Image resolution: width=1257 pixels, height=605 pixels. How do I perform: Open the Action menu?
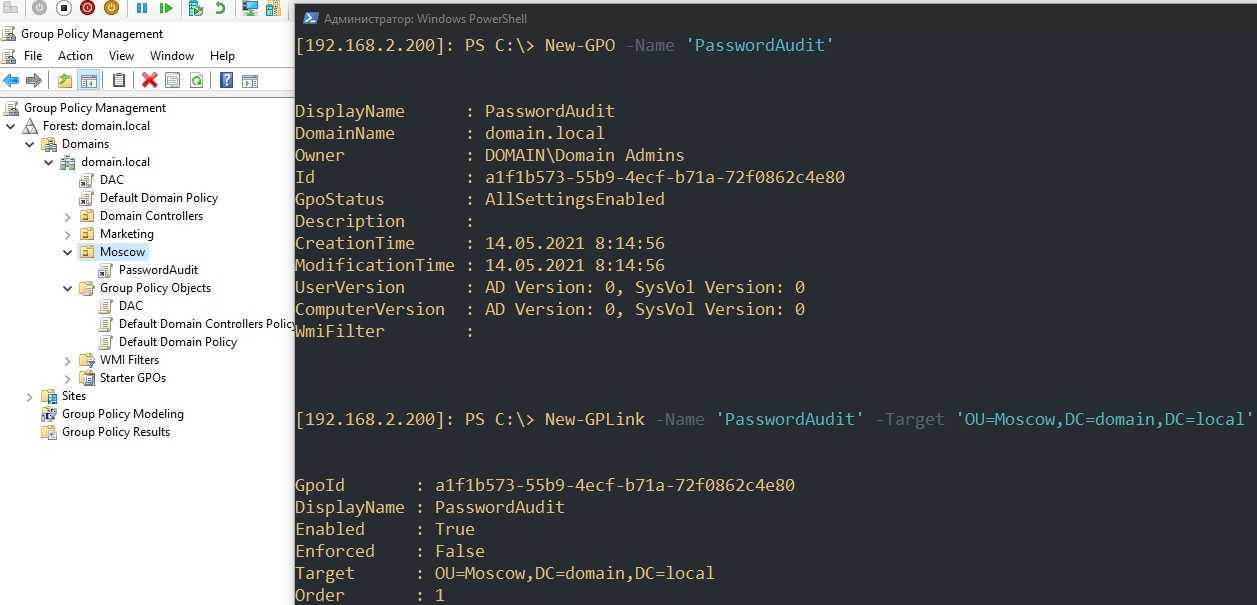tap(75, 56)
